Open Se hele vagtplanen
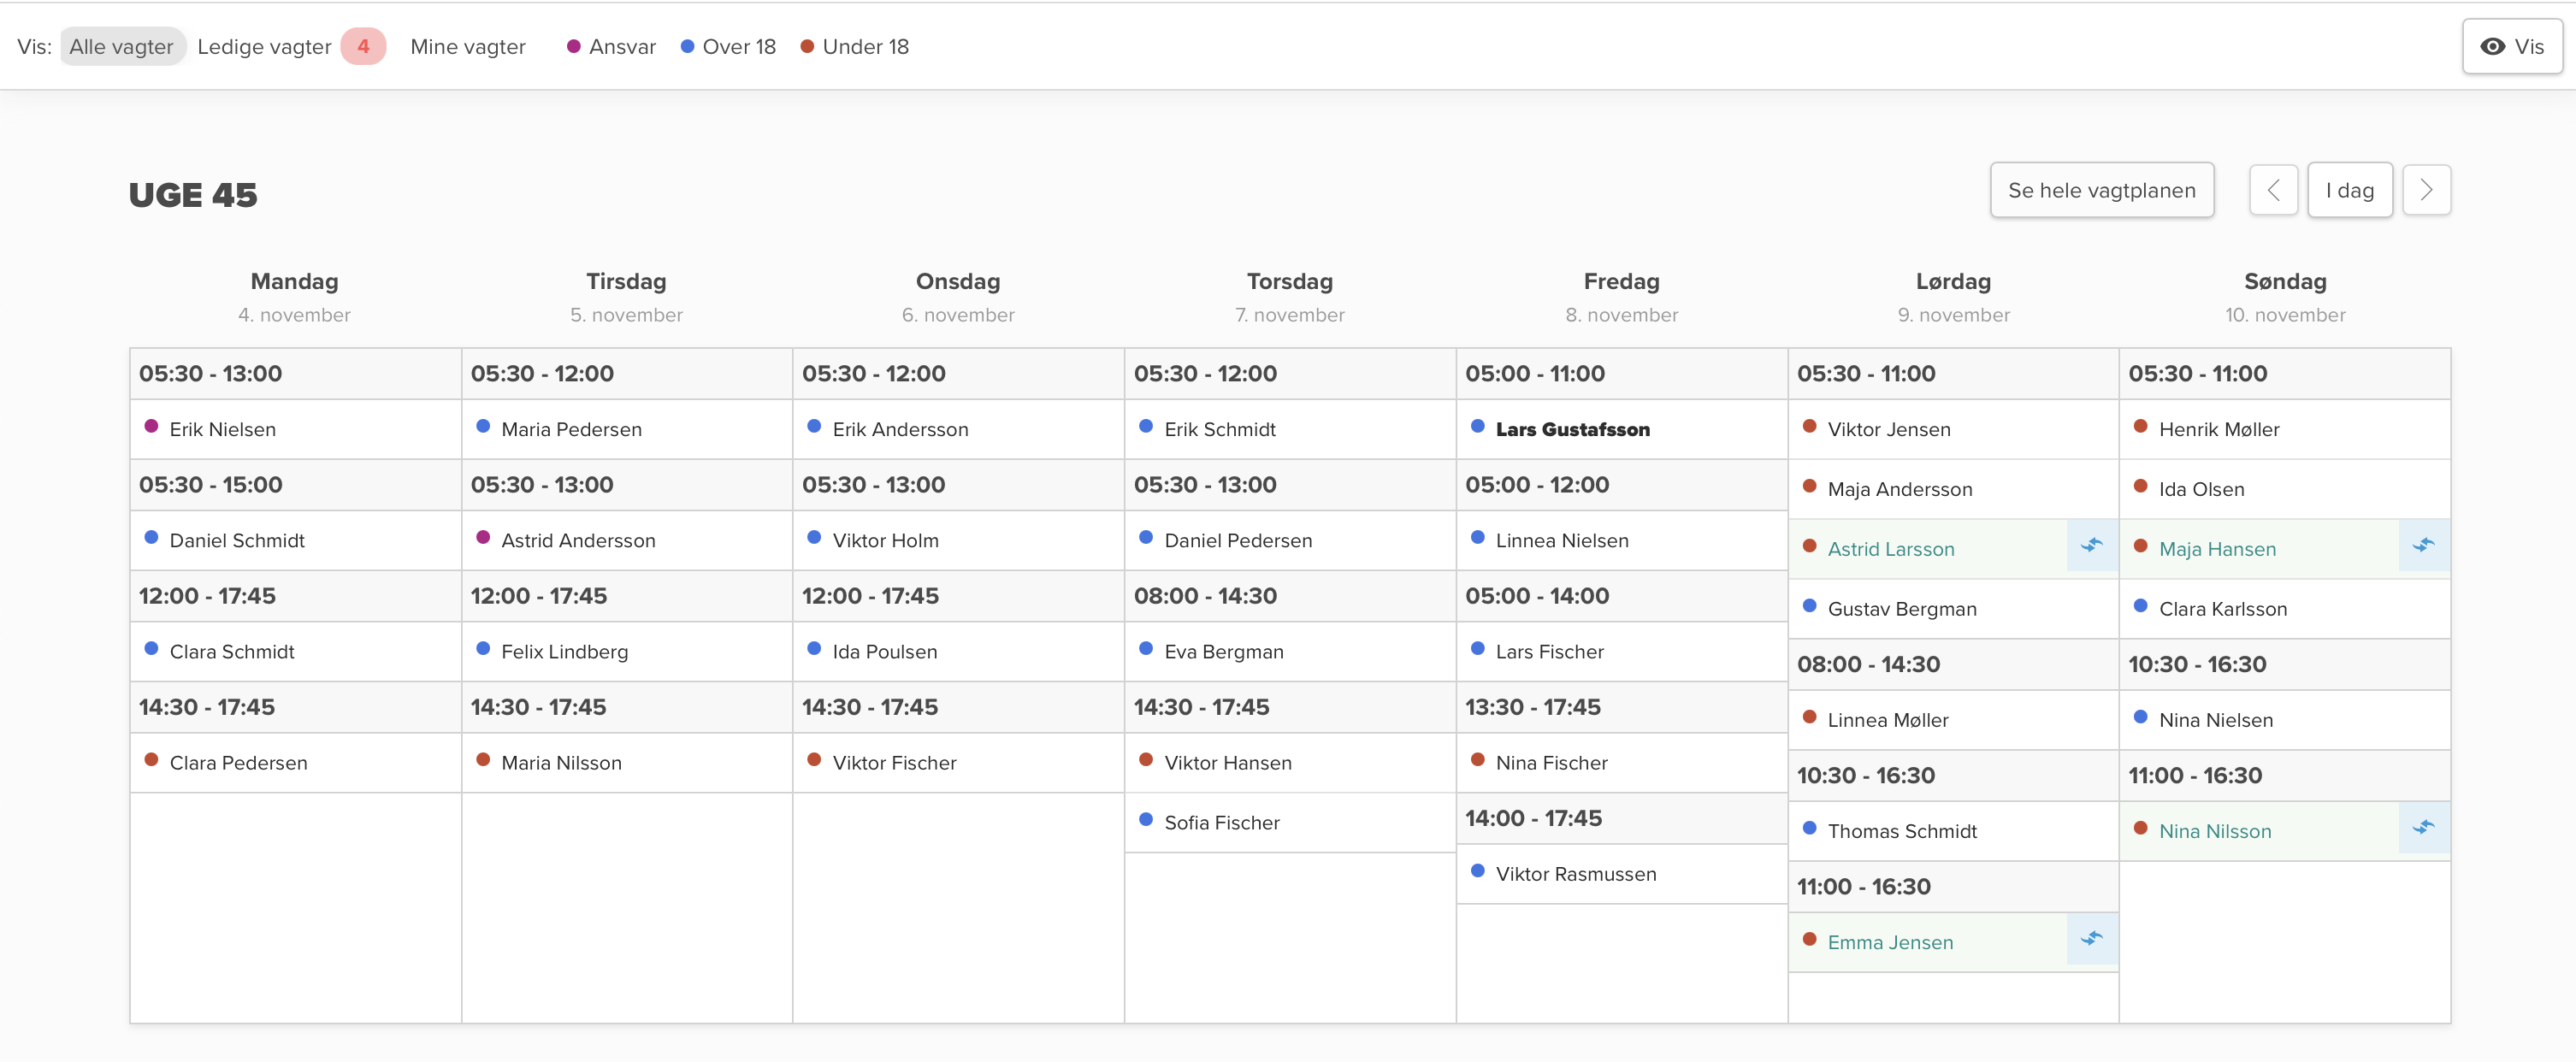This screenshot has height=1062, width=2576. click(2101, 190)
